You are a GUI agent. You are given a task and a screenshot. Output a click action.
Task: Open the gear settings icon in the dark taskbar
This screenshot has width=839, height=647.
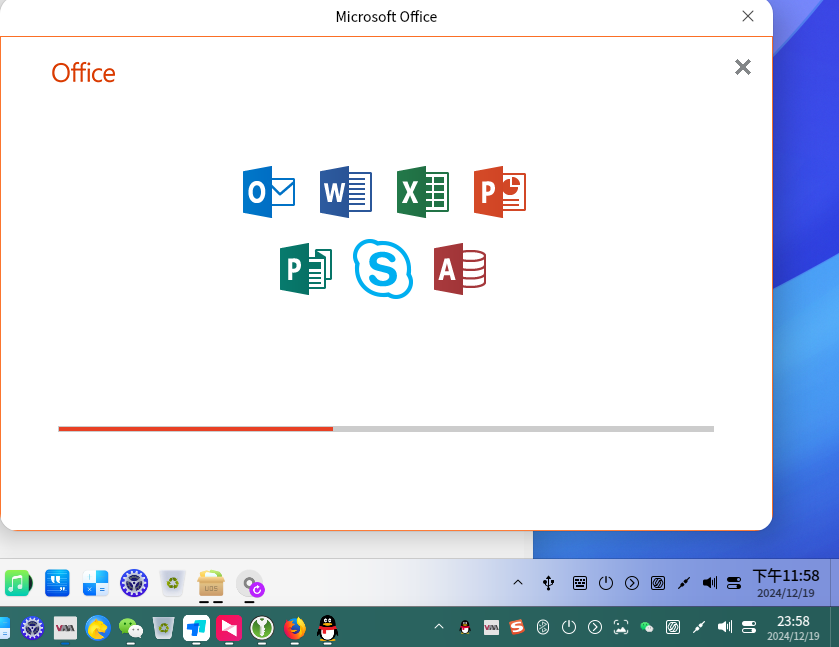pyautogui.click(x=32, y=628)
